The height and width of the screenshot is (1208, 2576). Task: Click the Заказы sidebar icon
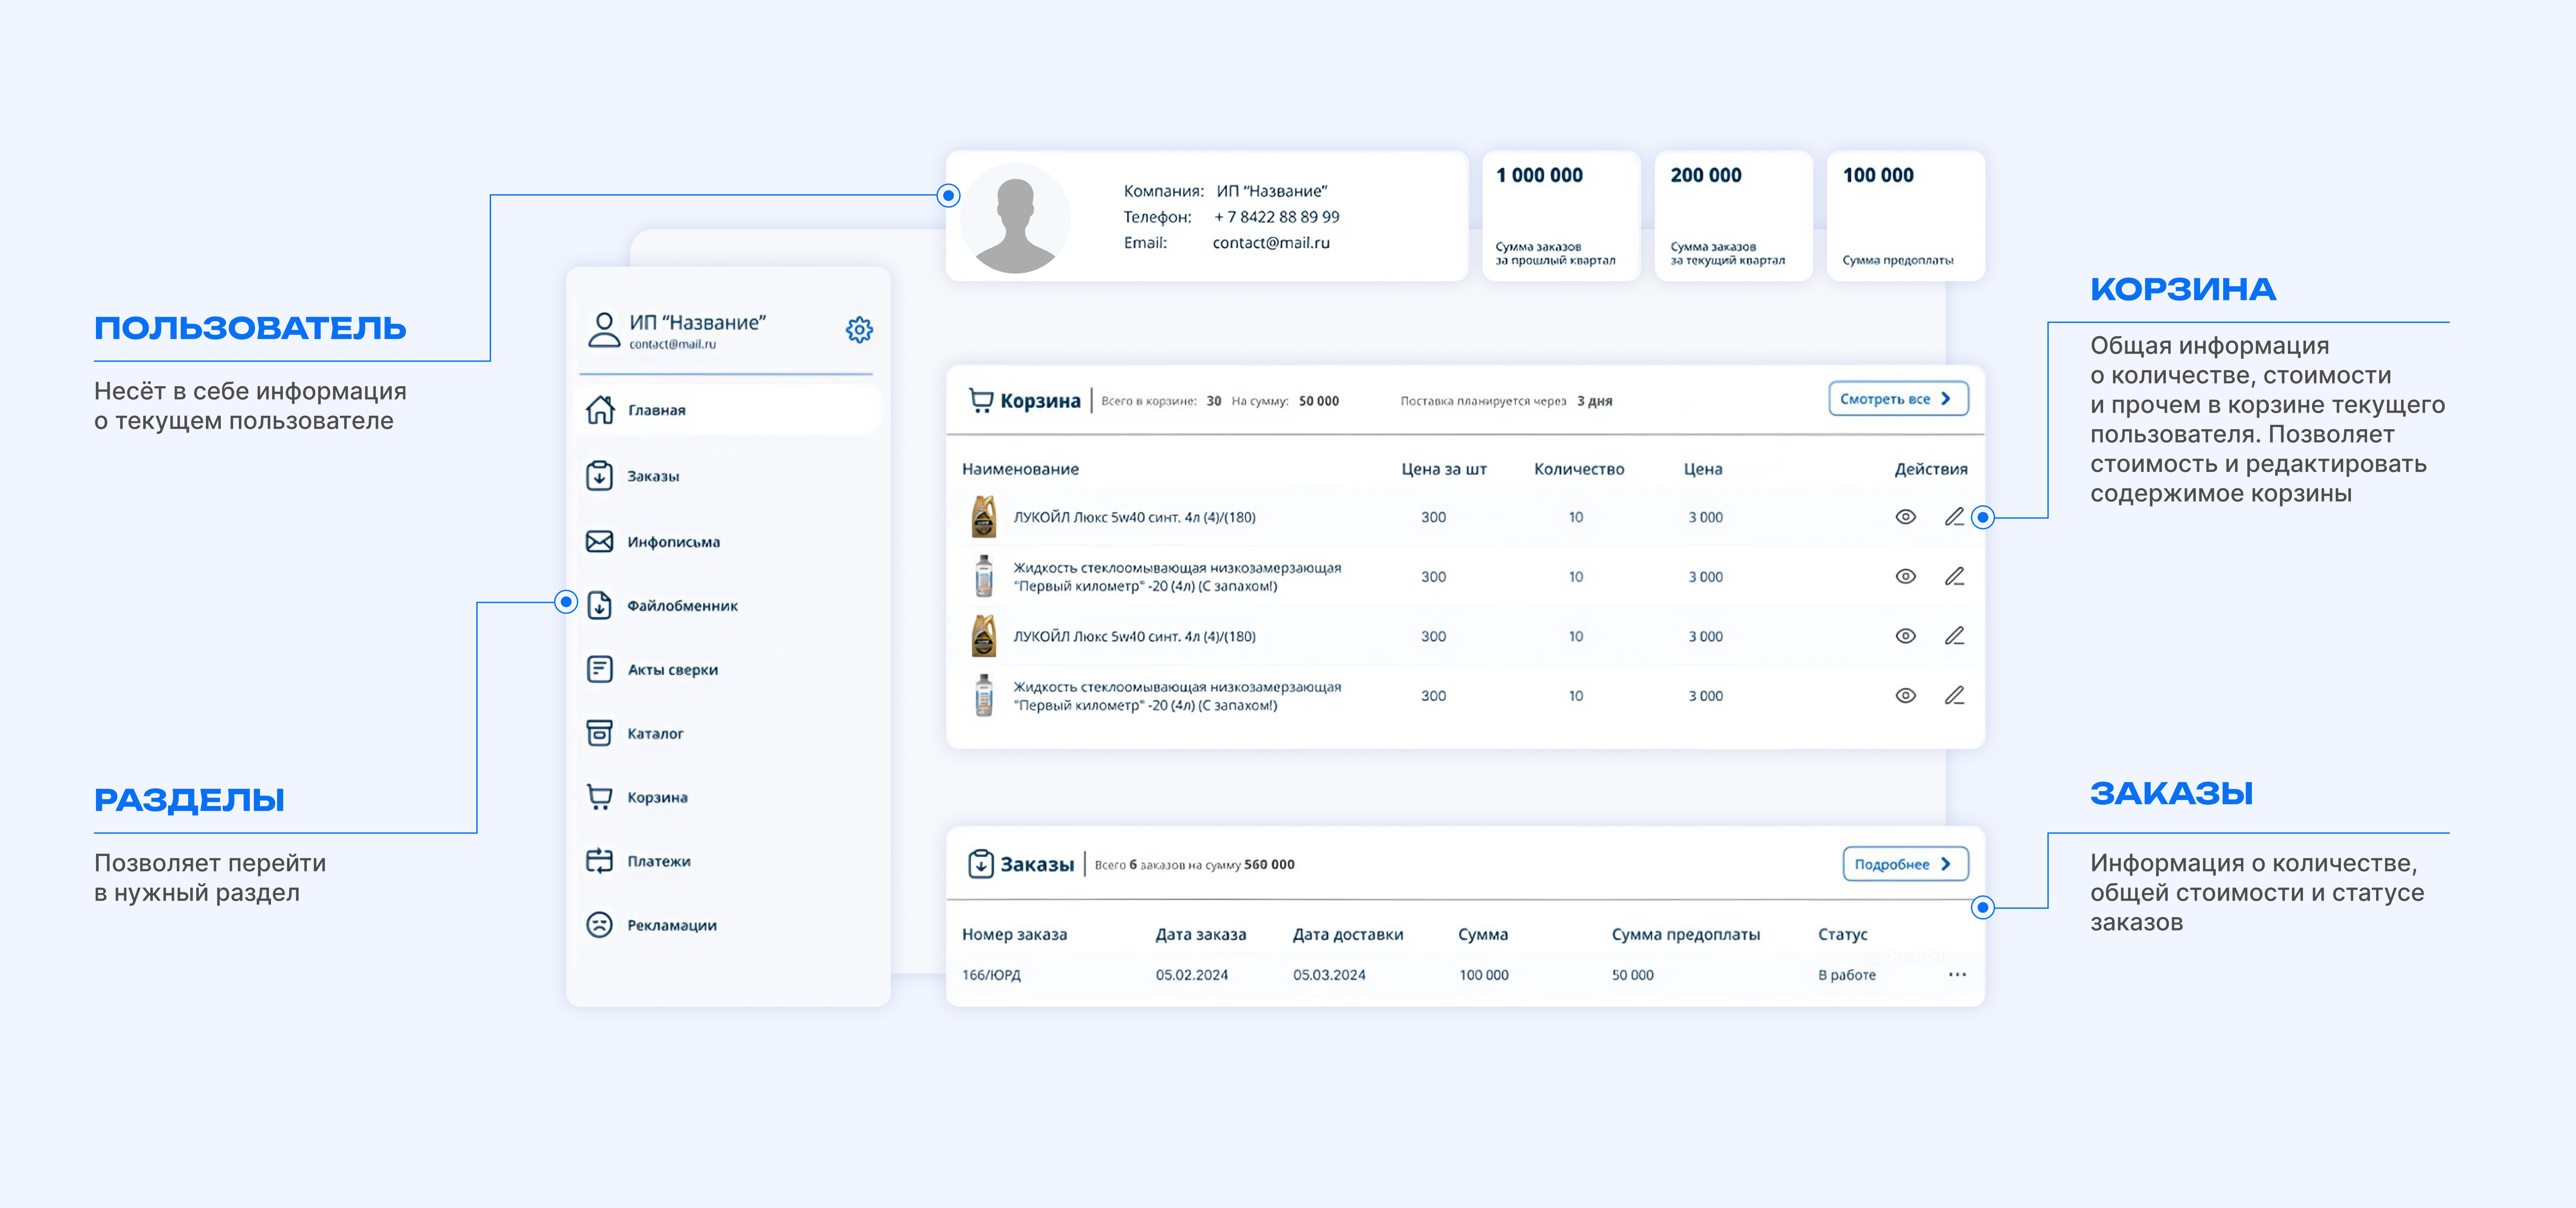point(599,476)
